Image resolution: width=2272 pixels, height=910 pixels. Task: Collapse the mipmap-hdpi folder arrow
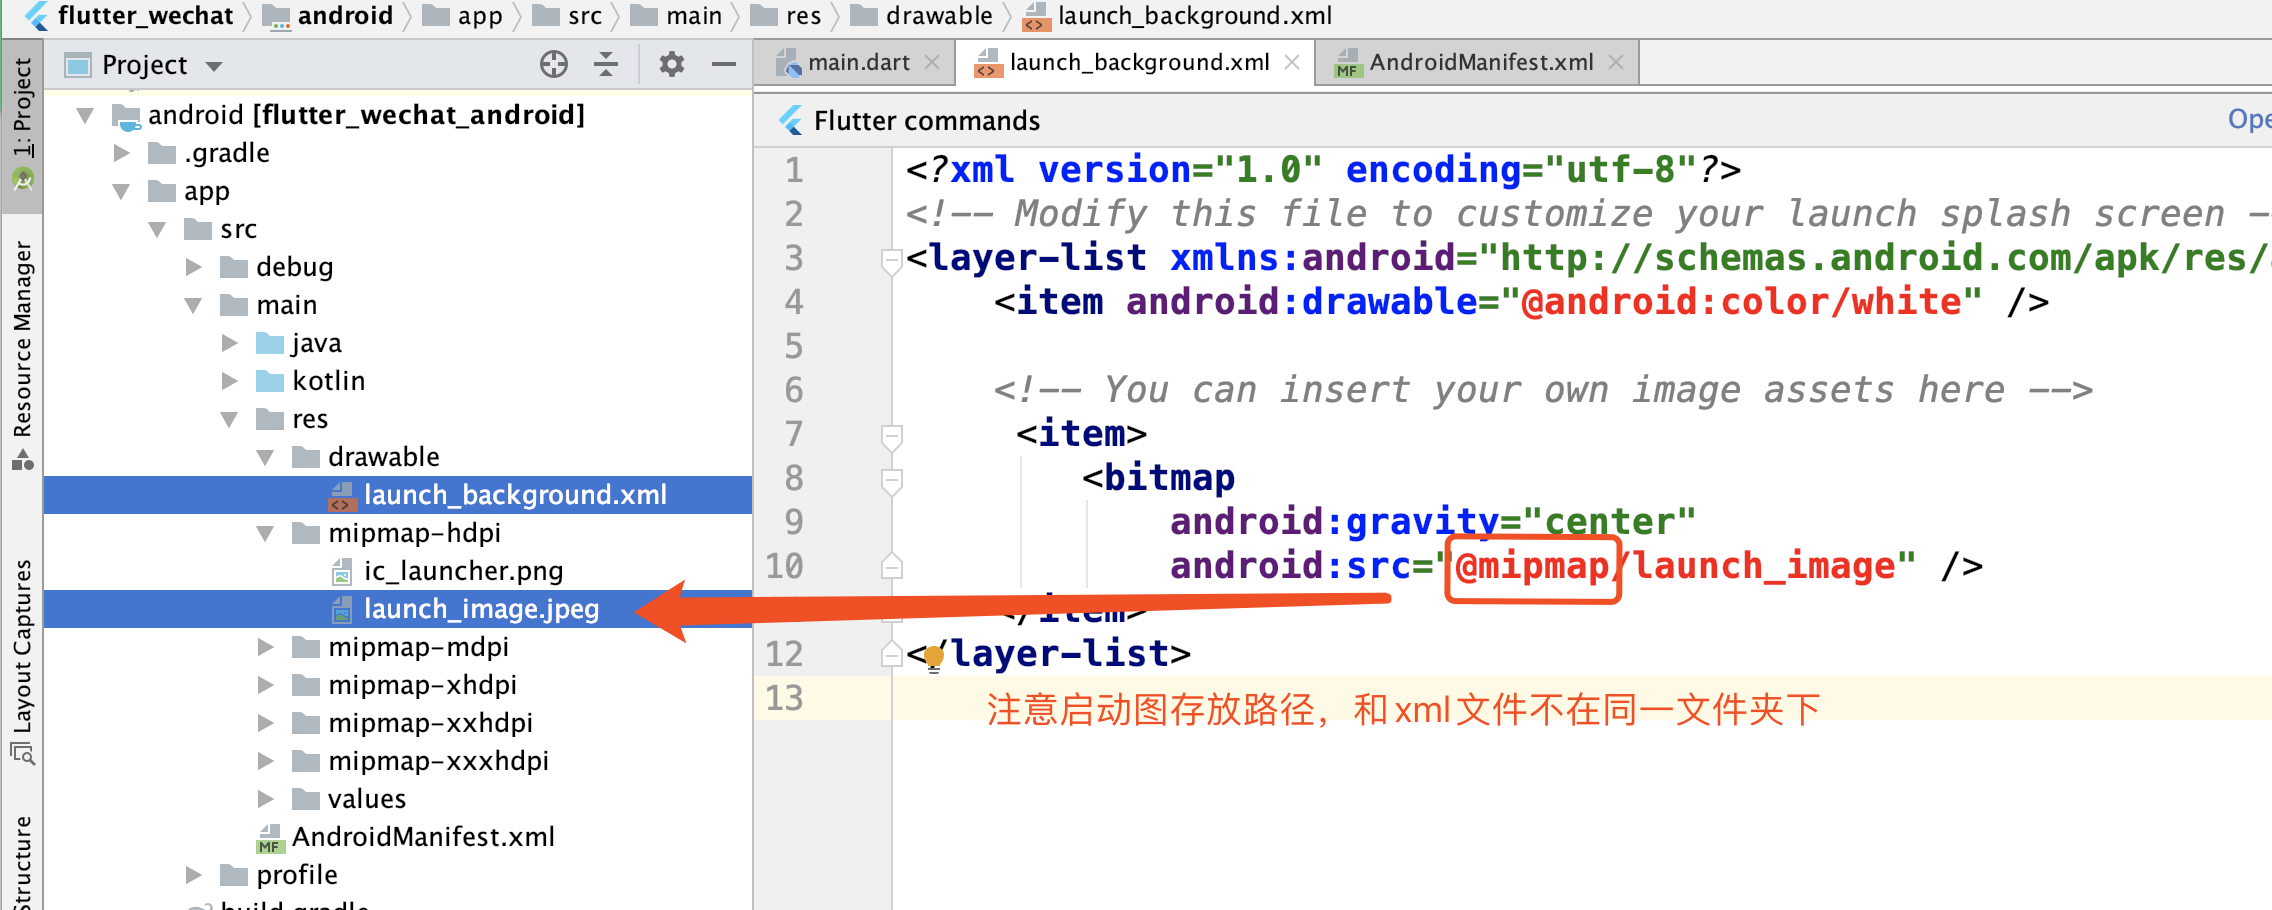(x=265, y=533)
